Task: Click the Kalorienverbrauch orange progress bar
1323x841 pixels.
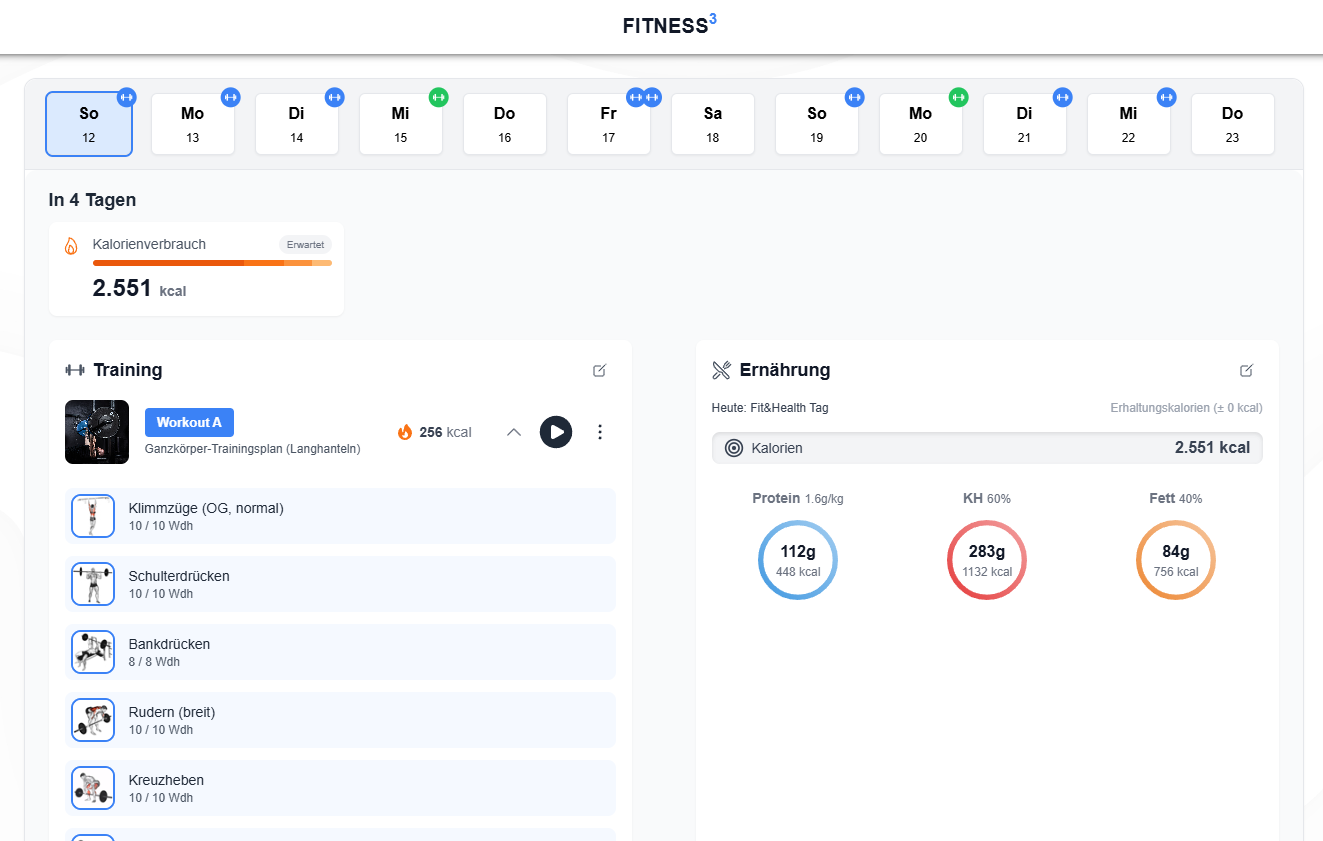Action: pyautogui.click(x=212, y=263)
